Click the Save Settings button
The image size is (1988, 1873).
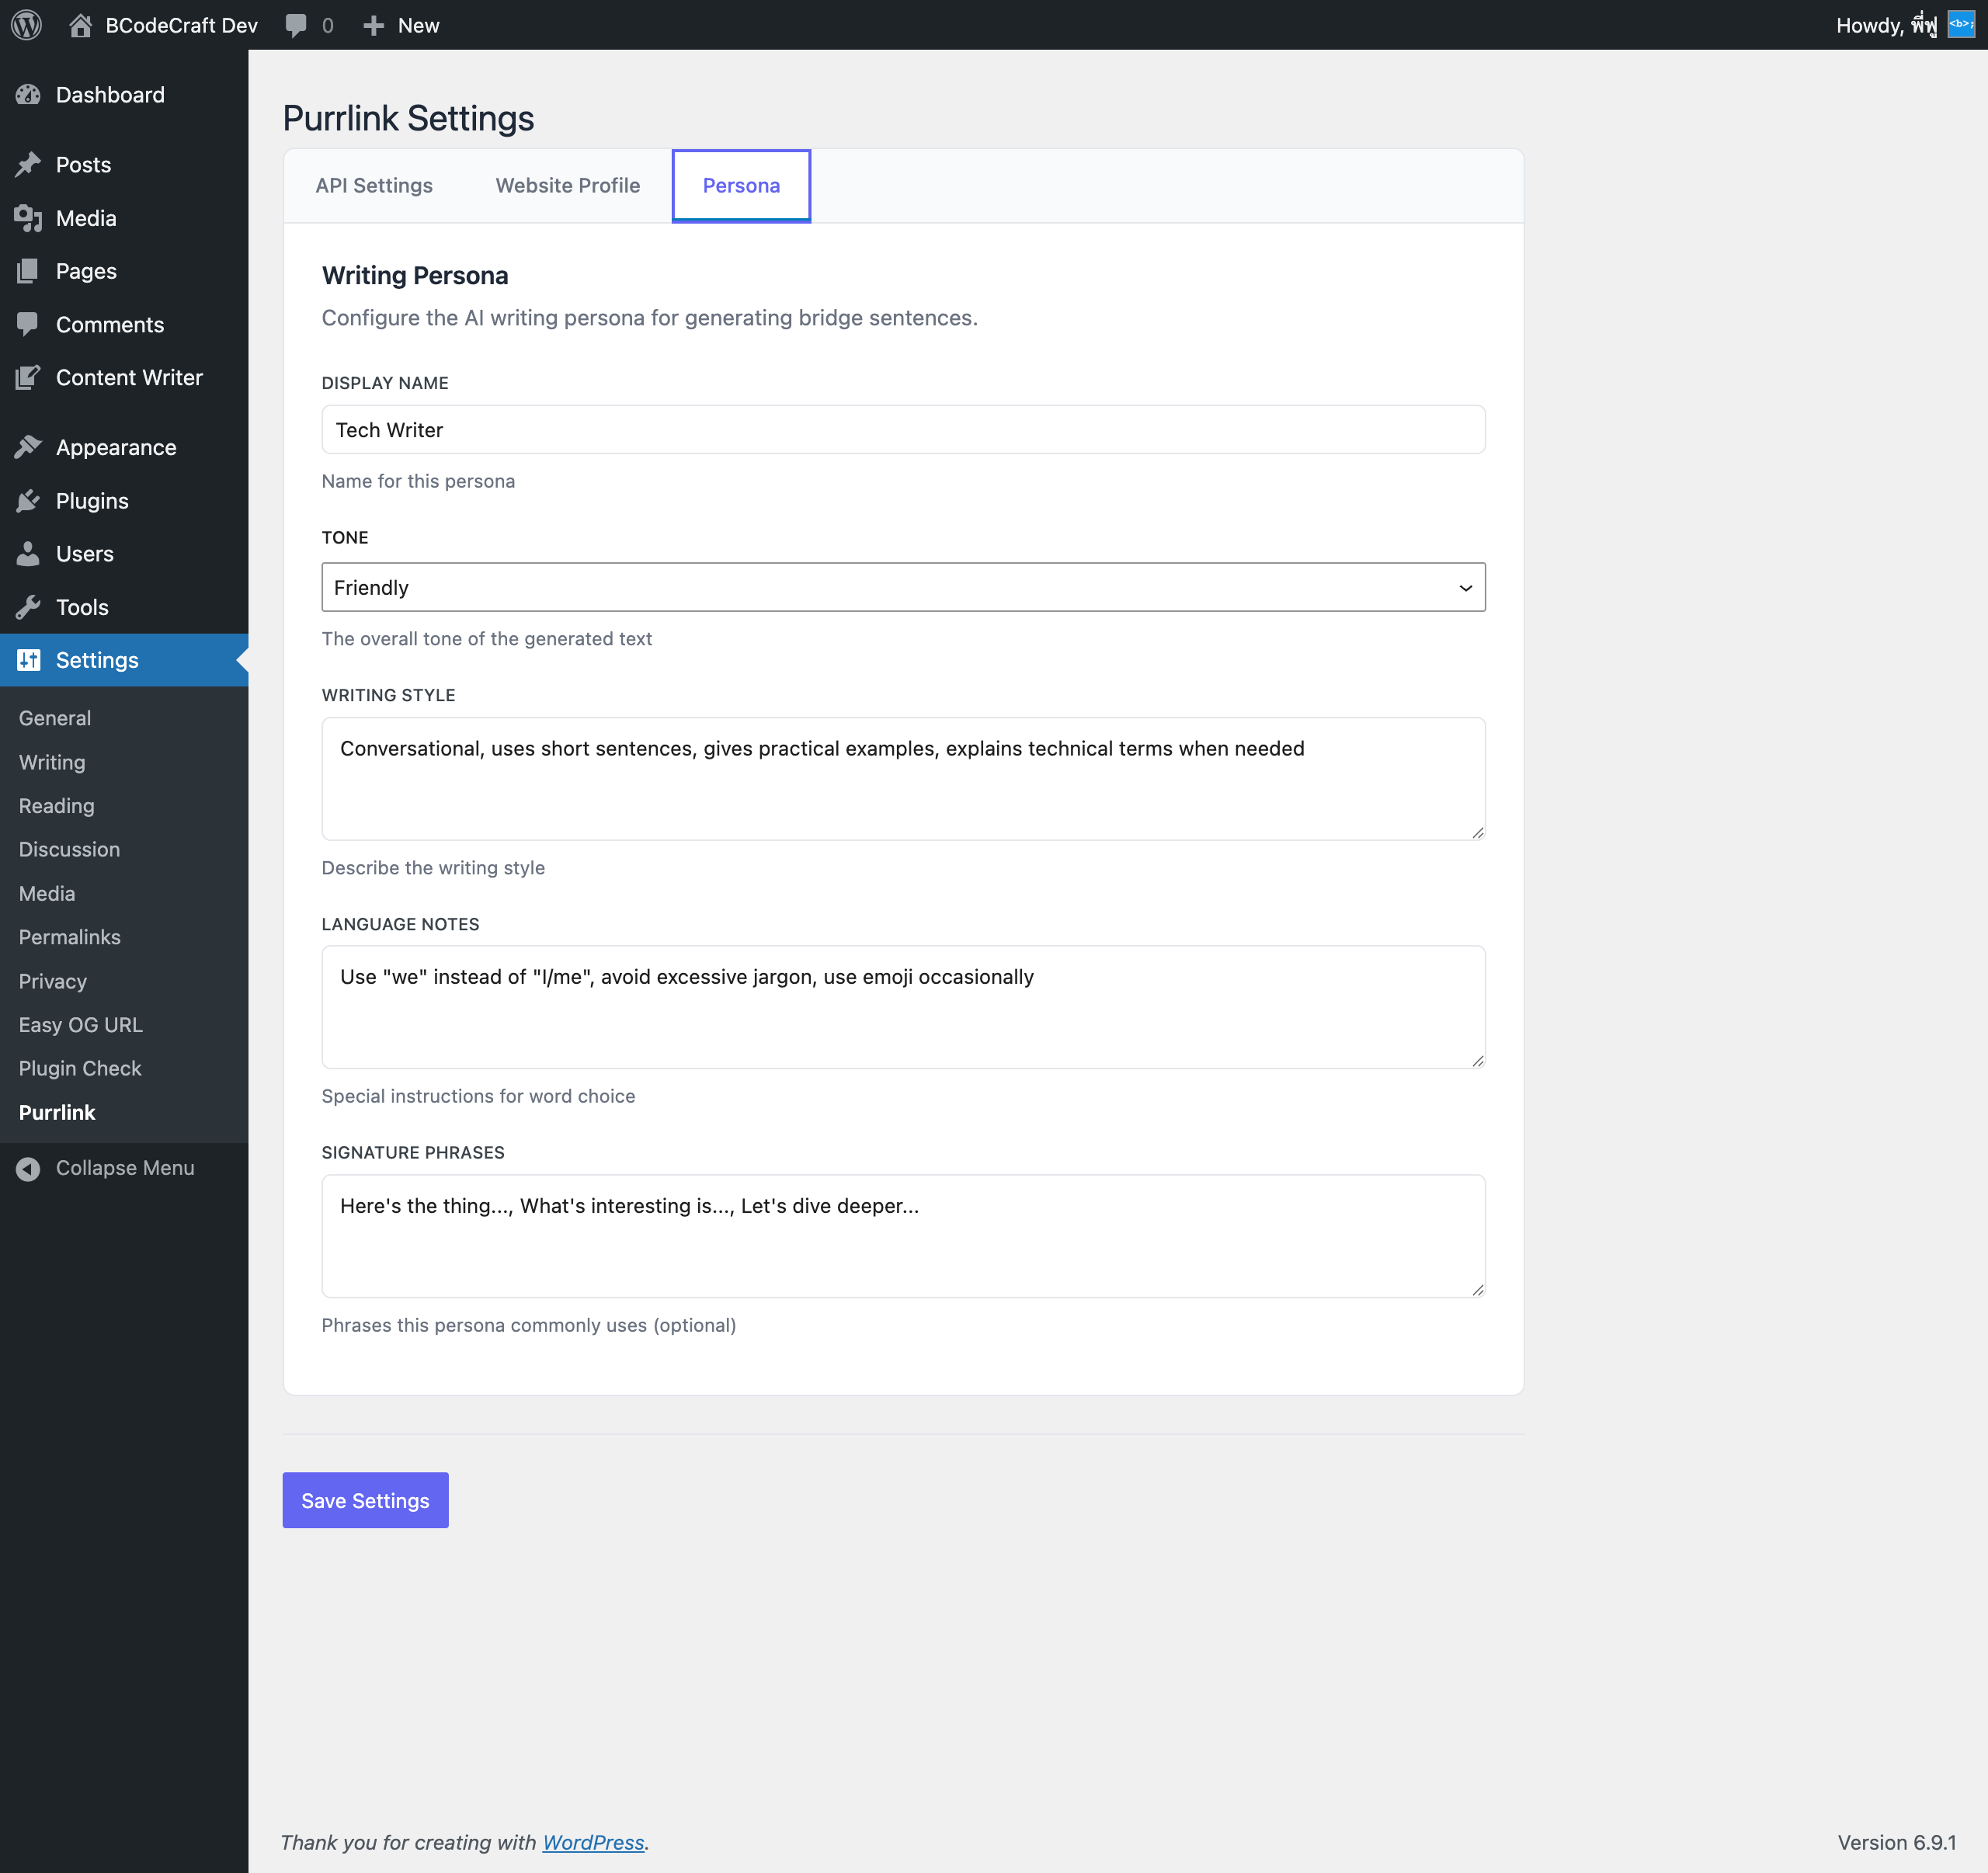click(365, 1500)
